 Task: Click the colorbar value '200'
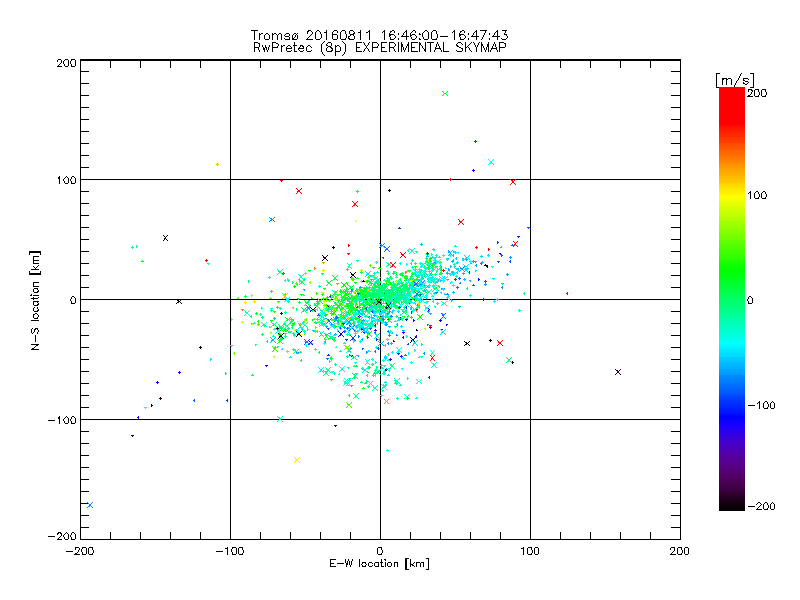(x=757, y=93)
